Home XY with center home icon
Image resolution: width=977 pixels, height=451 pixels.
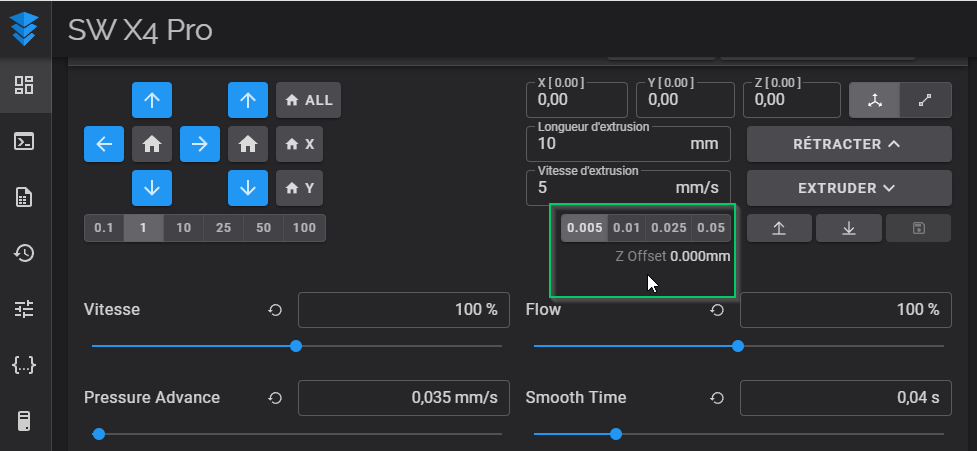[x=152, y=144]
